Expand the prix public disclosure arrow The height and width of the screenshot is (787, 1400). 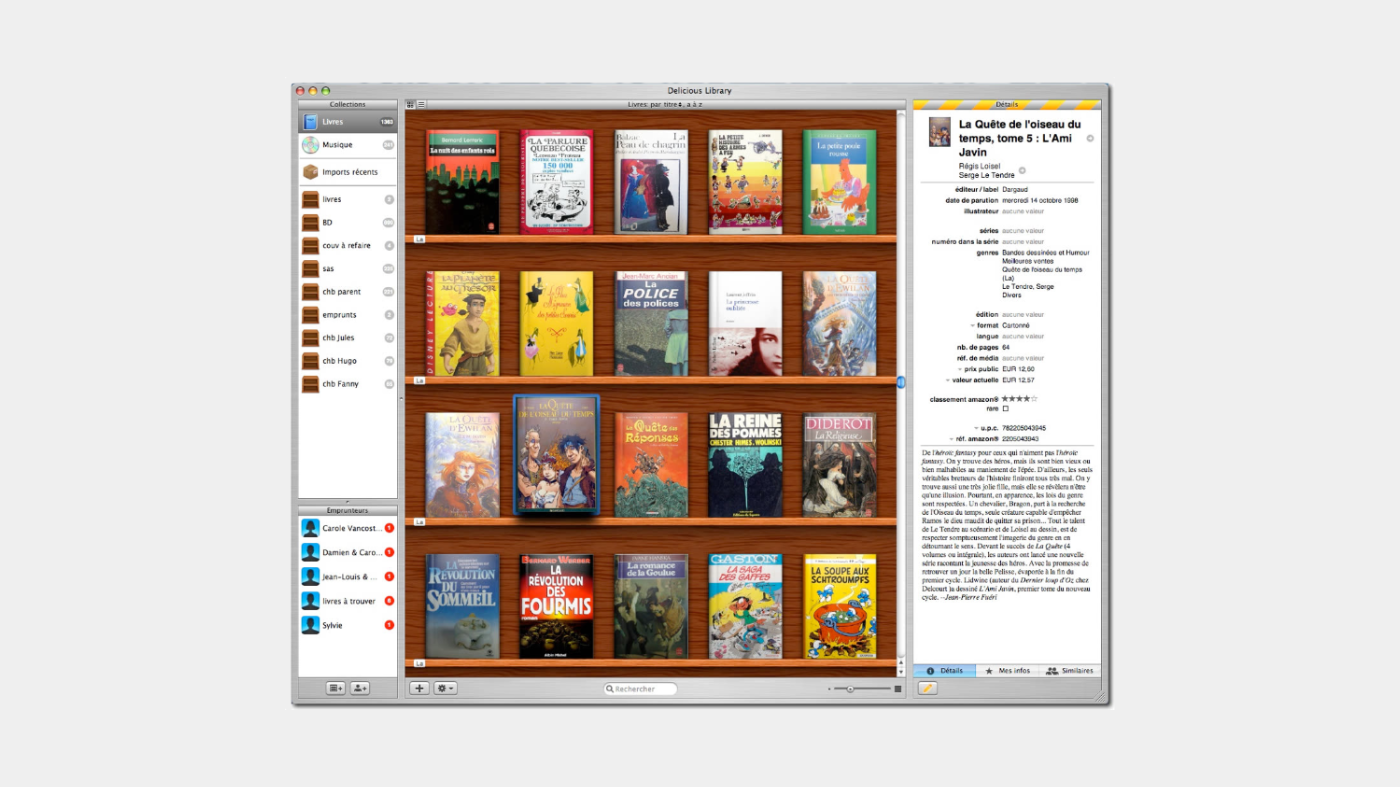[x=959, y=369]
